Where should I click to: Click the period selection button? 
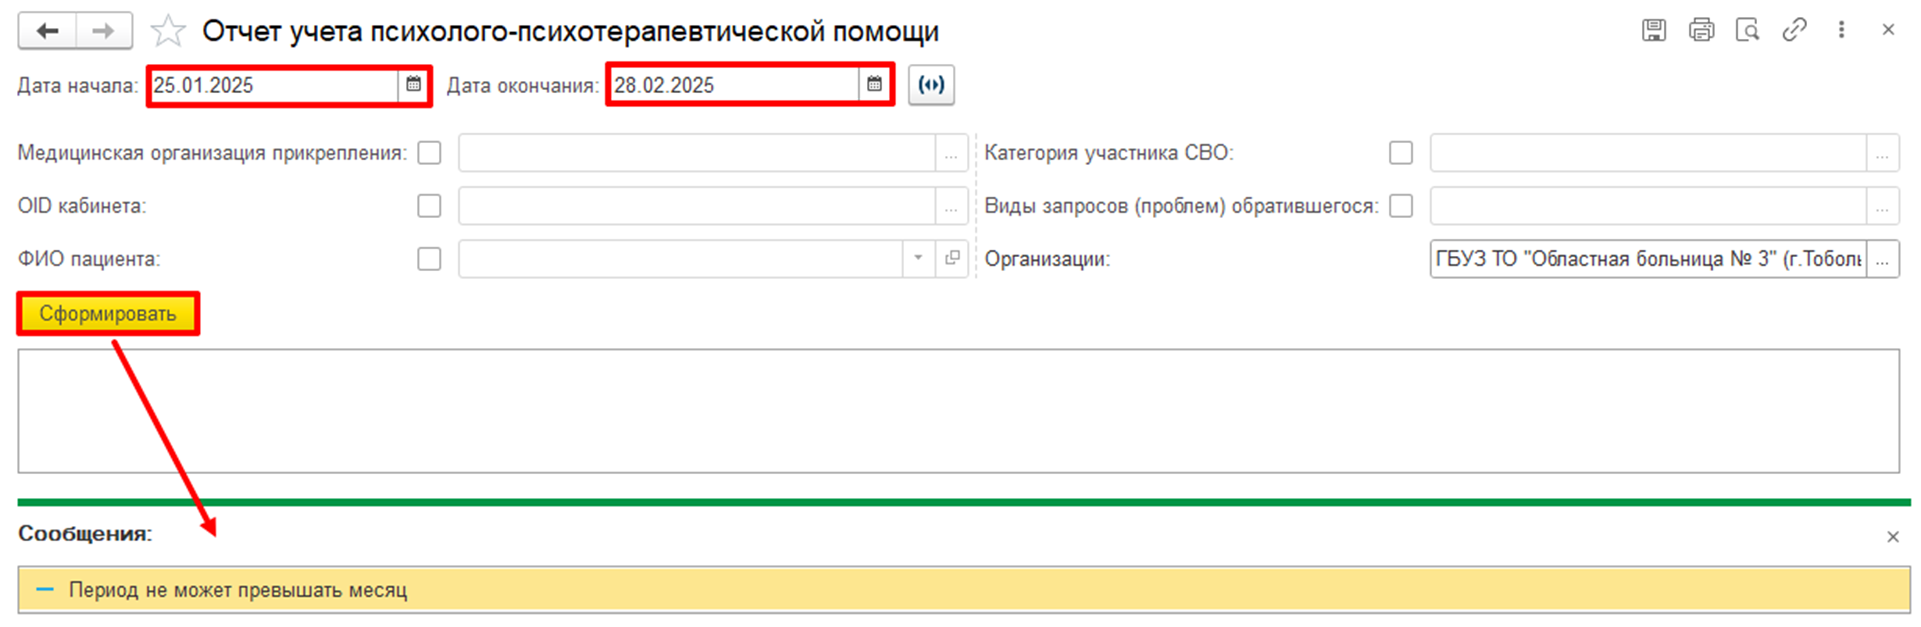[931, 85]
